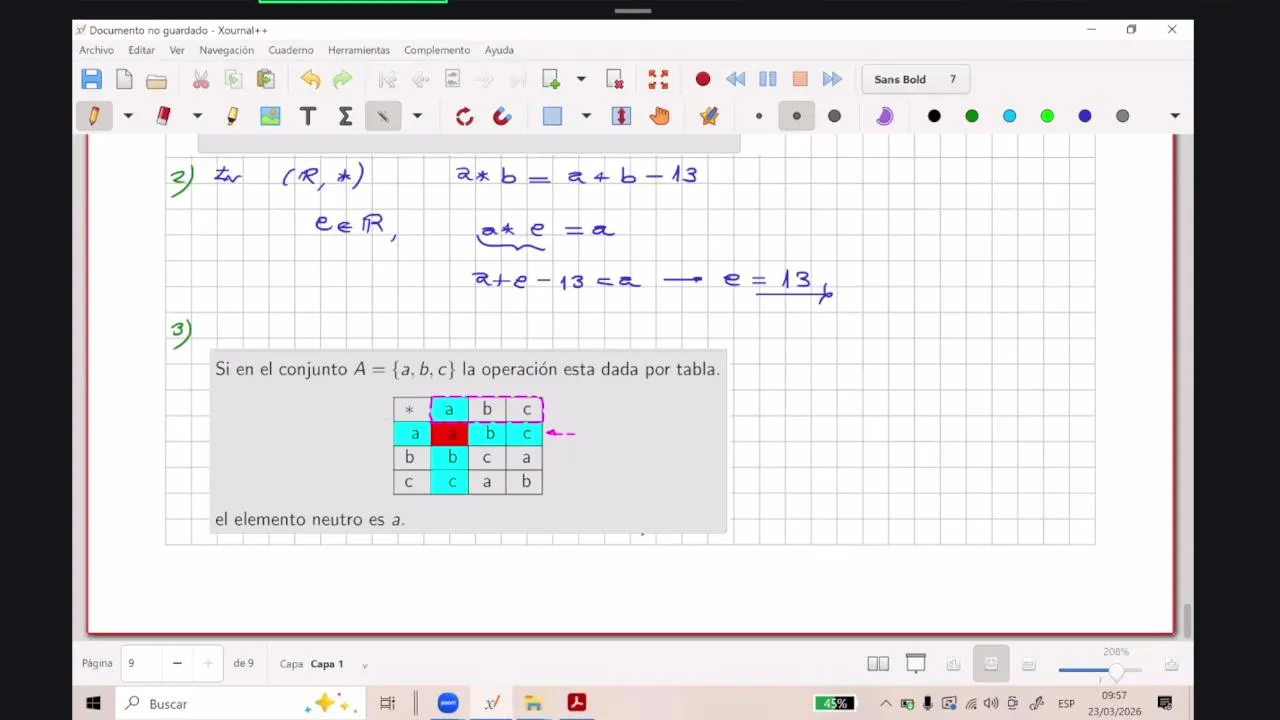Open the drawing type dropdown arrow
This screenshot has width=1280, height=720.
click(x=417, y=116)
